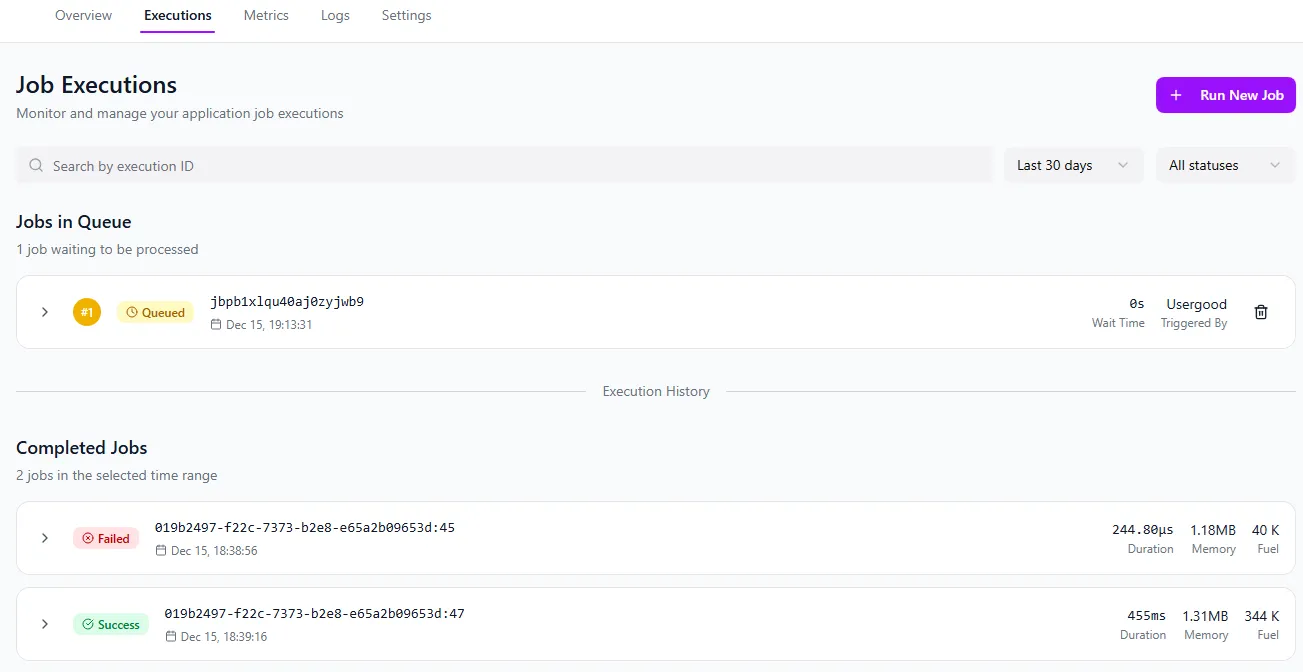1303x672 pixels.
Task: Open the Last 30 days time range dropdown
Action: (x=1073, y=164)
